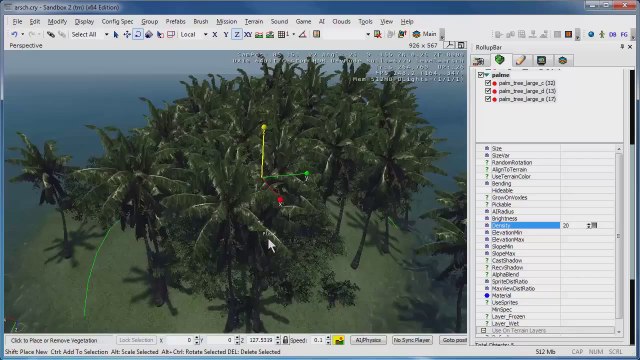The image size is (640, 360).
Task: Click the rectangle area selection icon
Action: coord(171,35)
